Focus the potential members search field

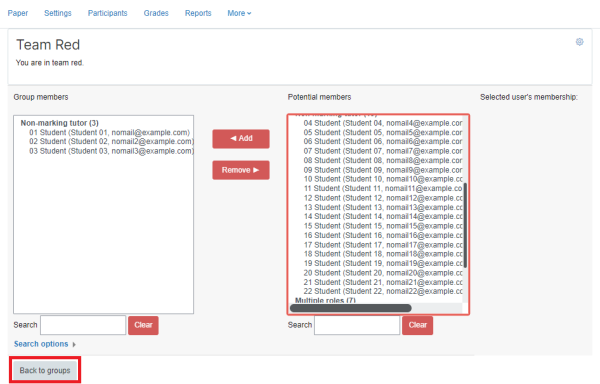point(357,325)
